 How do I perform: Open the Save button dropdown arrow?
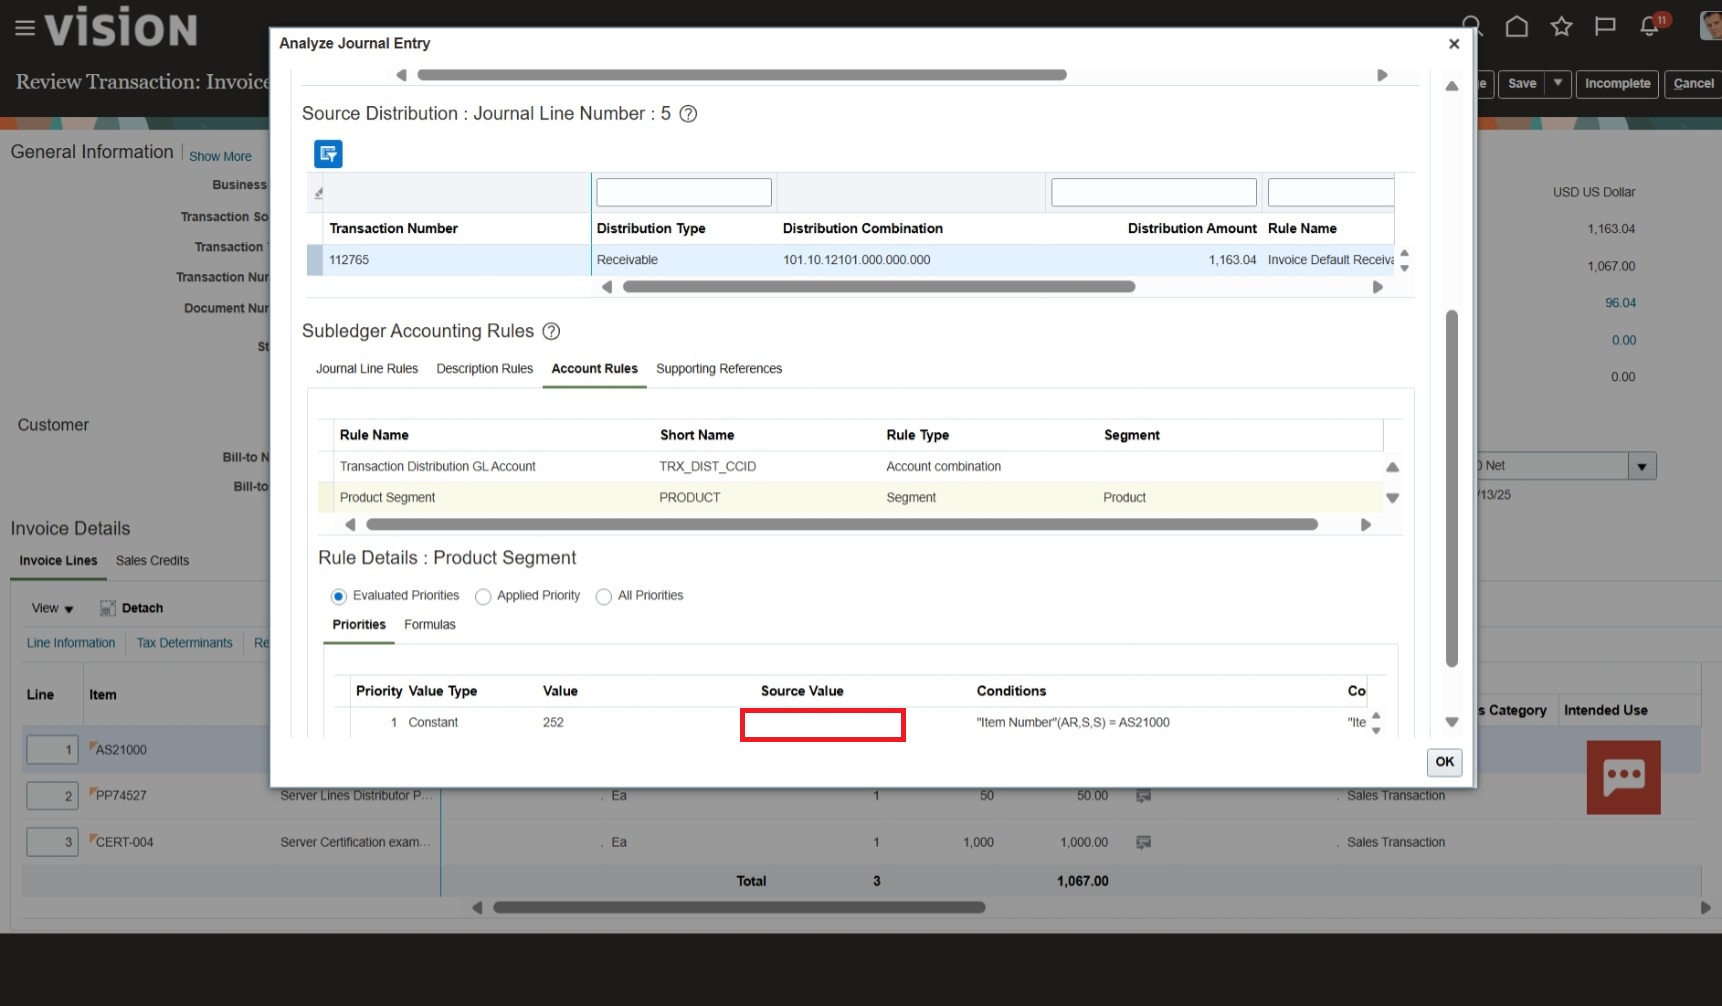pos(1558,83)
